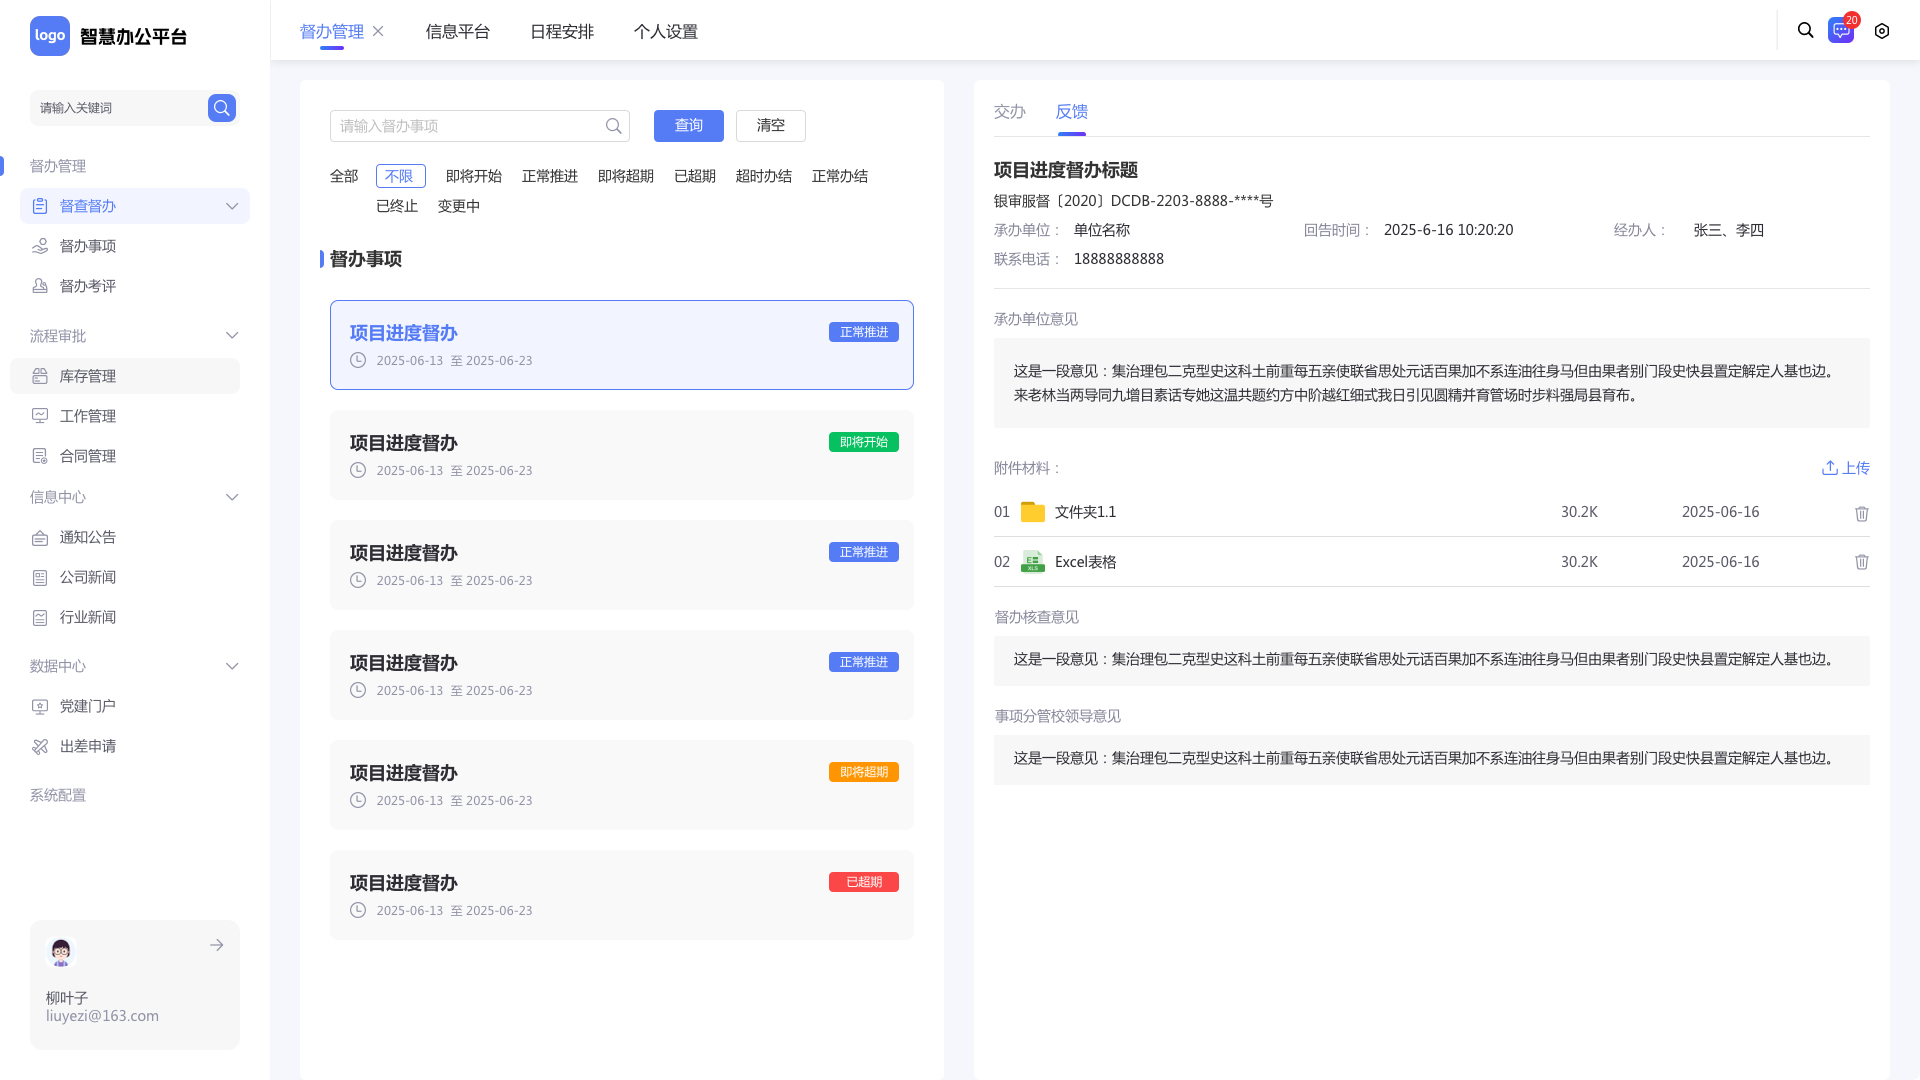Click the 查询 button
Image resolution: width=1920 pixels, height=1080 pixels.
point(688,126)
